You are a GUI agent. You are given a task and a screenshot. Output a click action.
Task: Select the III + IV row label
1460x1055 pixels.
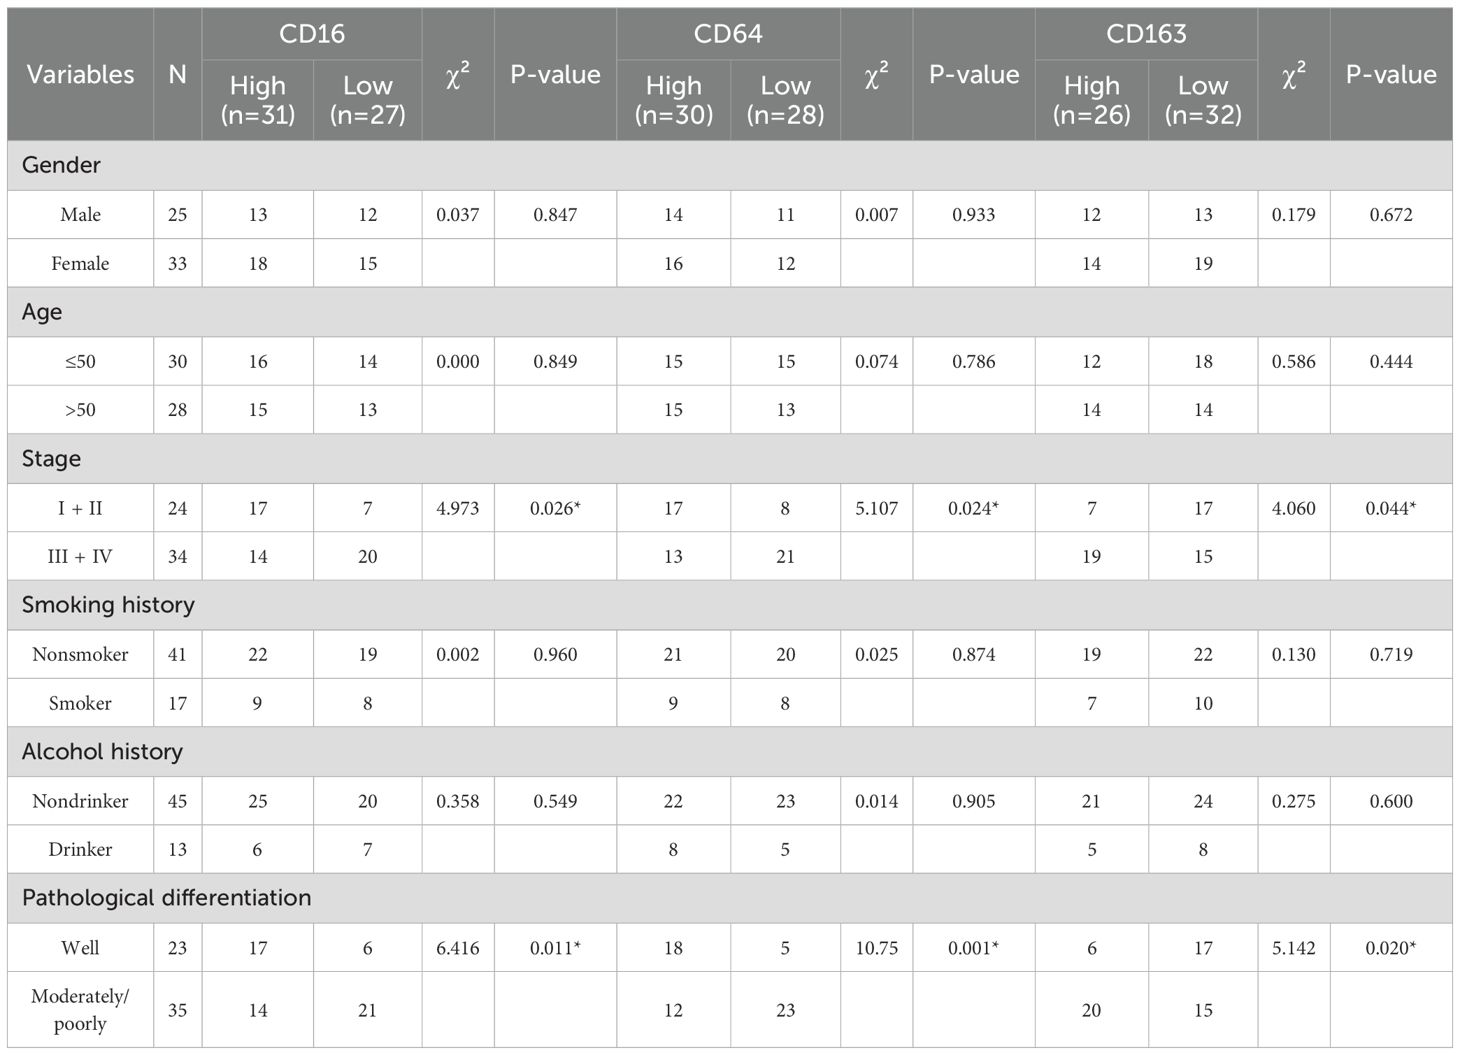click(x=80, y=557)
